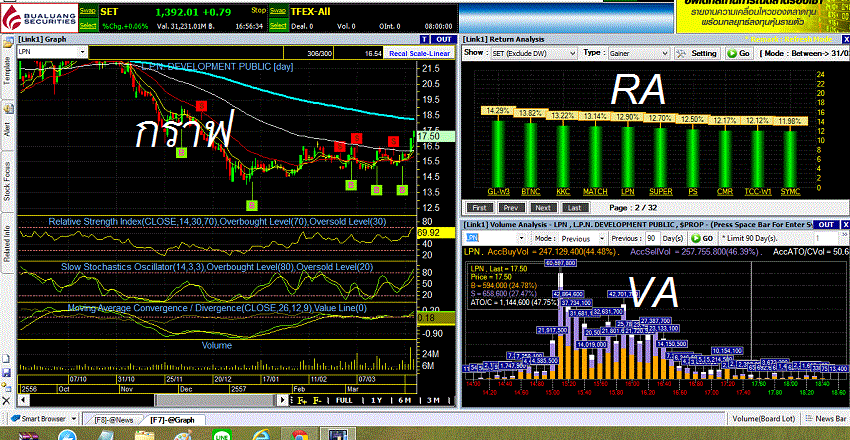850x440 pixels.
Task: Click Select next to TFEX-All
Action: [278, 26]
